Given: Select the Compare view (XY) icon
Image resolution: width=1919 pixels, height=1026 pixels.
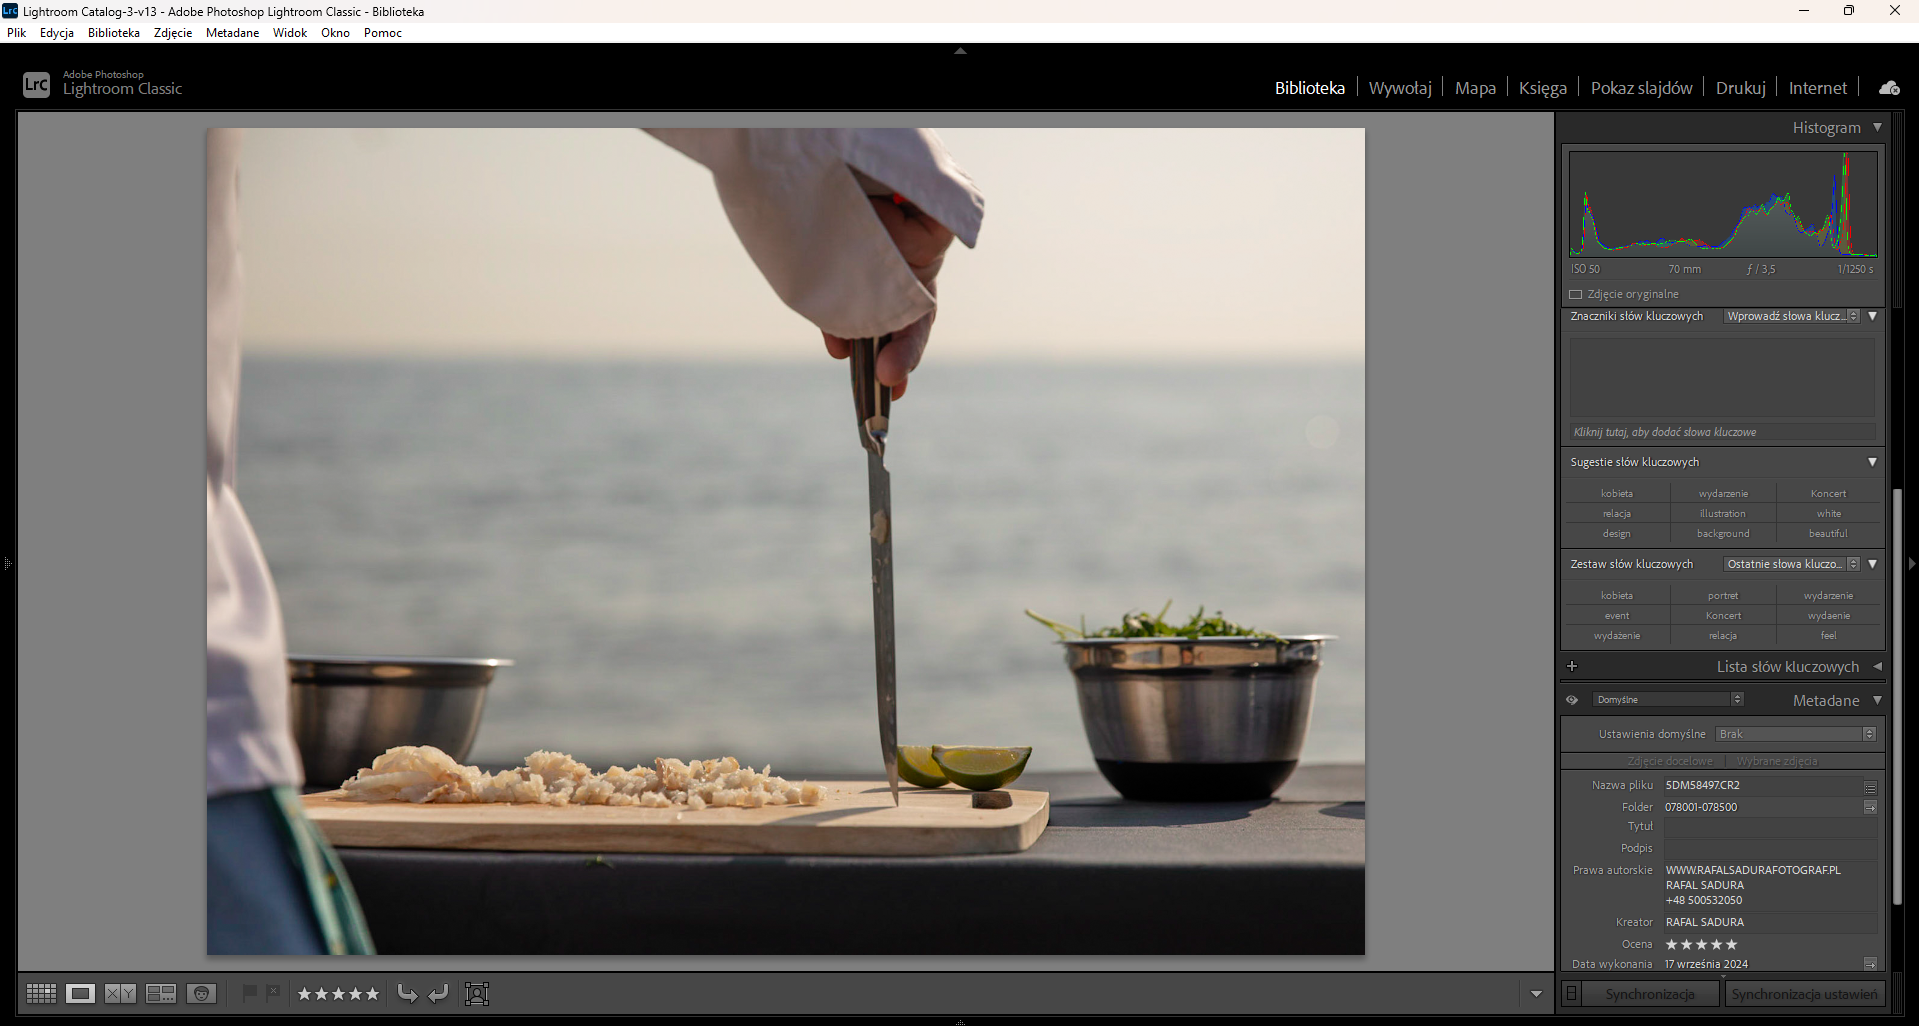Looking at the screenshot, I should point(120,993).
